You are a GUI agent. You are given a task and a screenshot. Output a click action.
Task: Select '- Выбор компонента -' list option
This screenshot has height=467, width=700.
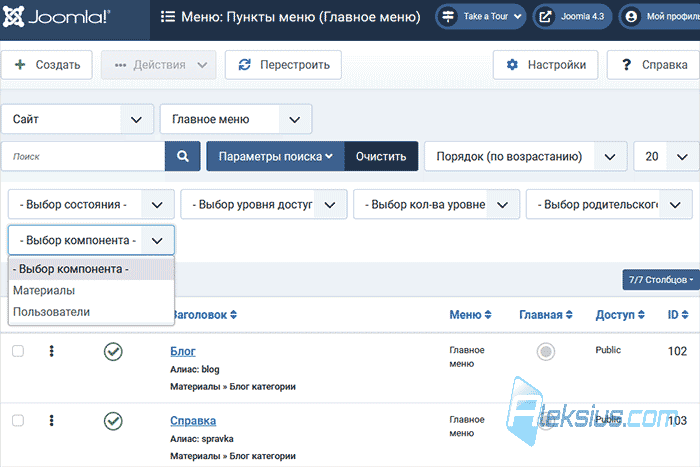pos(92,269)
